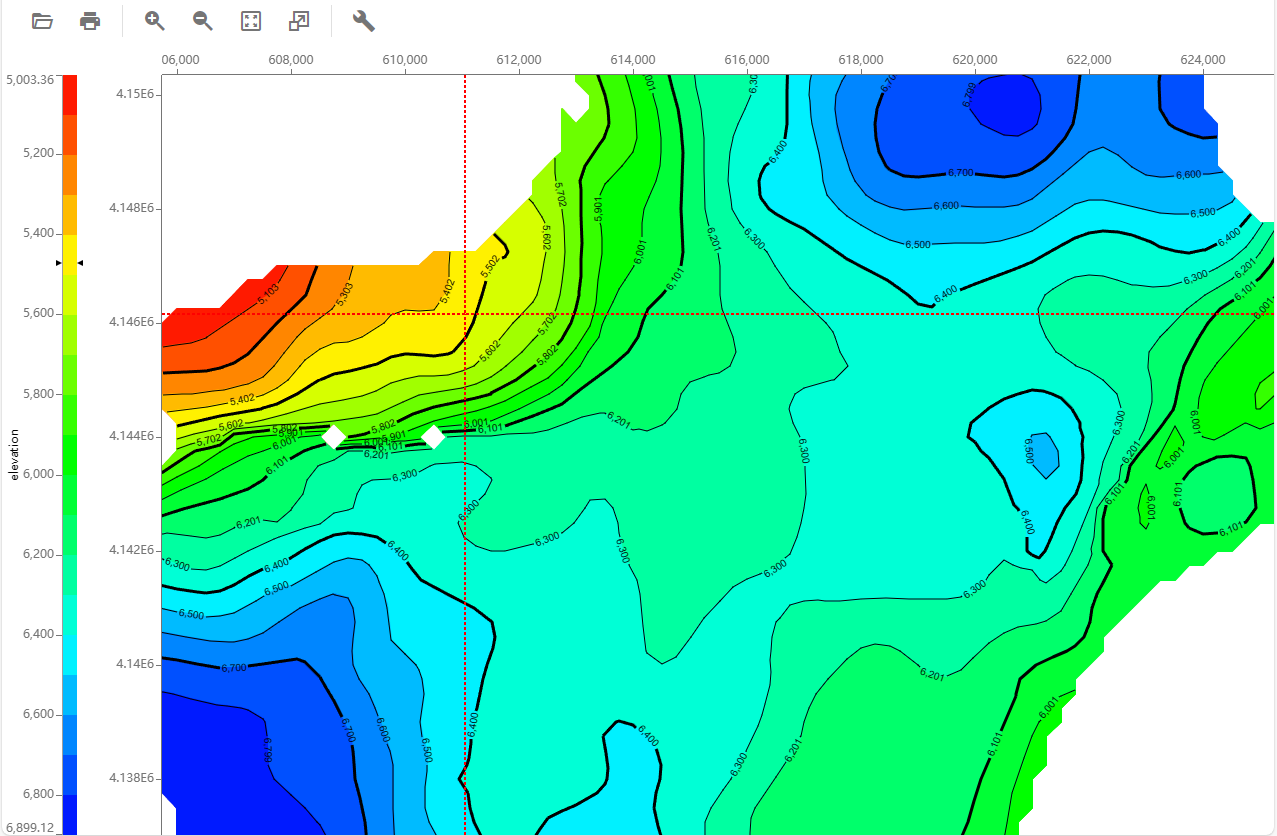The width and height of the screenshot is (1277, 836).
Task: Fit the map to the window
Action: (x=251, y=21)
